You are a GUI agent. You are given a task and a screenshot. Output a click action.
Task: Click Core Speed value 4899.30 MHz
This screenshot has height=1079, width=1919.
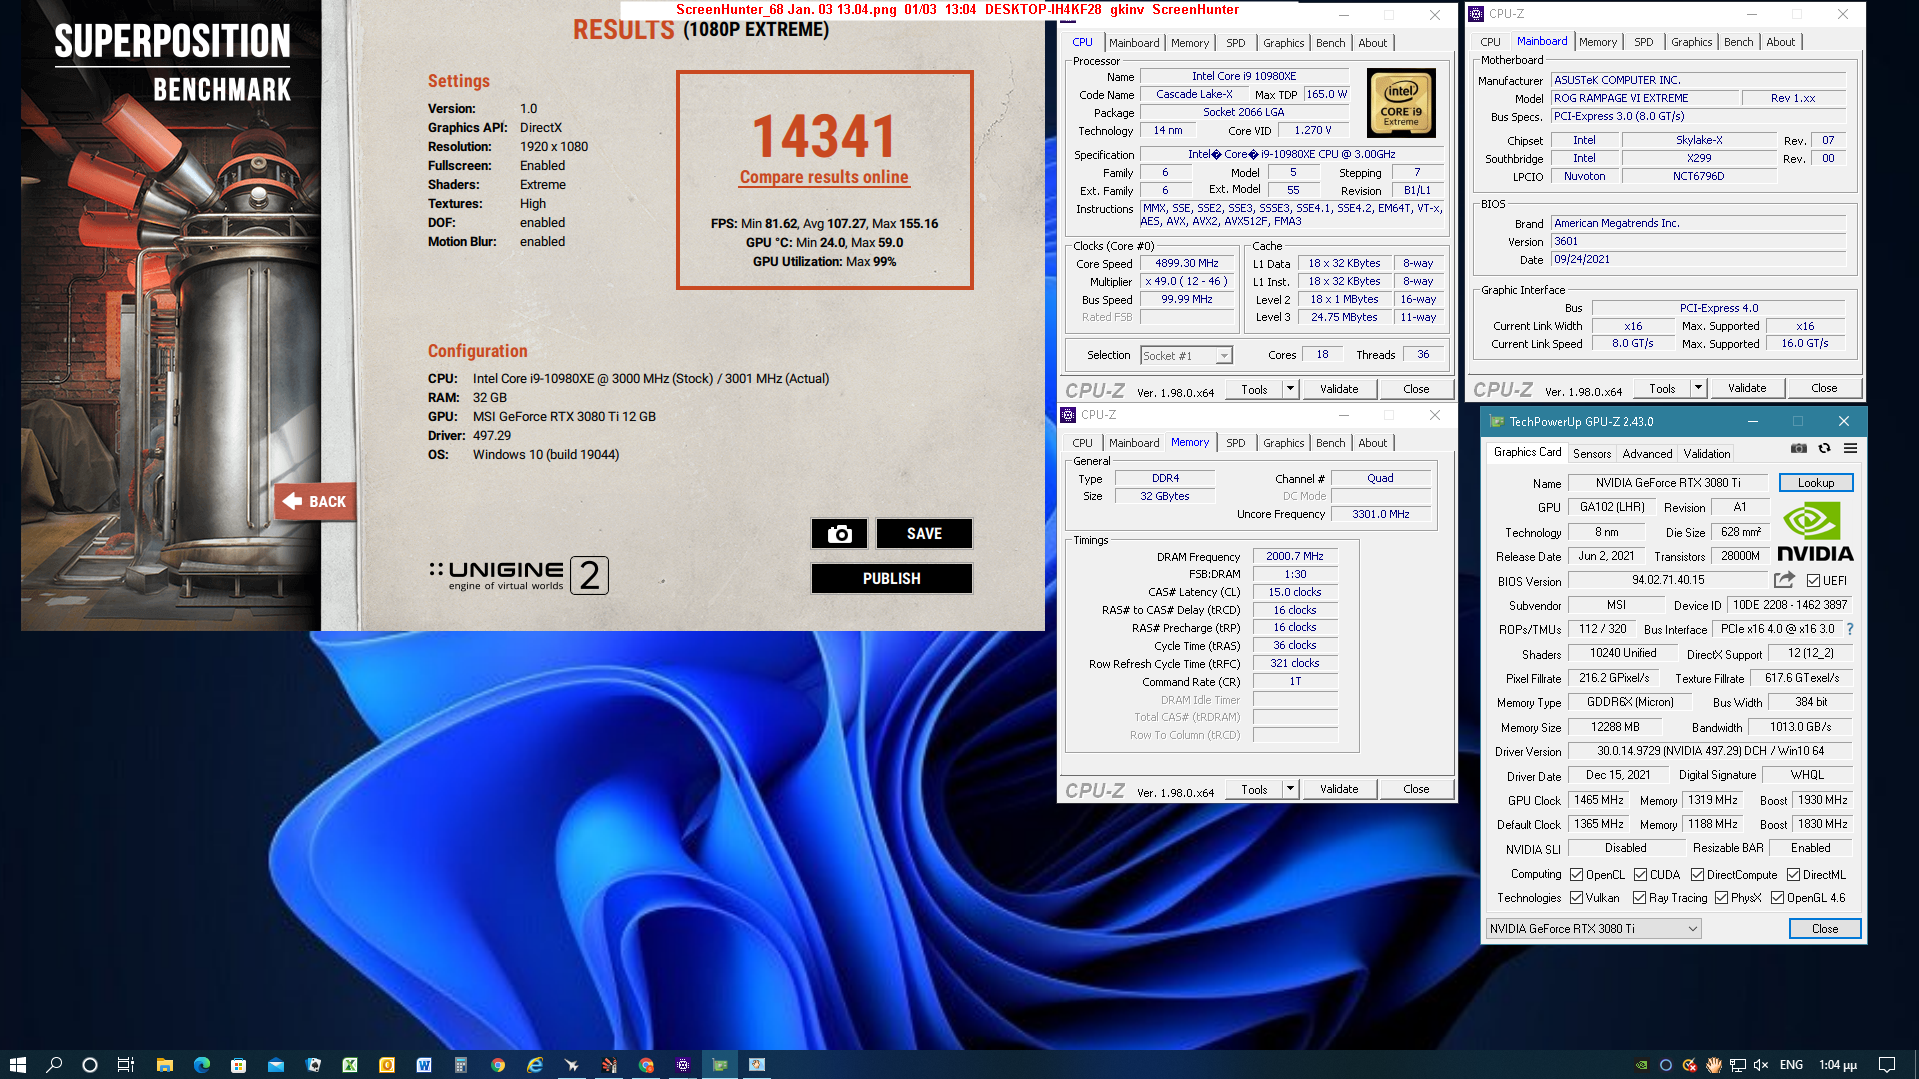tap(1186, 263)
